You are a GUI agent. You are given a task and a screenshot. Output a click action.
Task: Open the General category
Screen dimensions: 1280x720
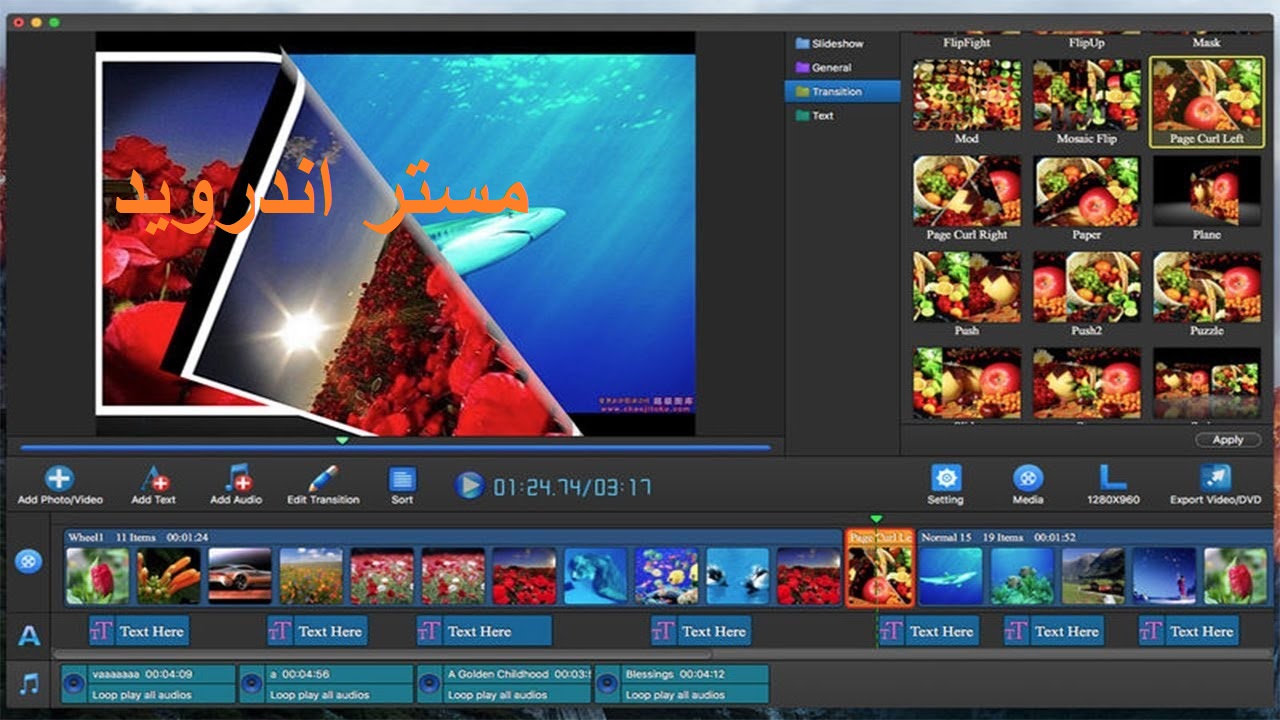(x=823, y=68)
